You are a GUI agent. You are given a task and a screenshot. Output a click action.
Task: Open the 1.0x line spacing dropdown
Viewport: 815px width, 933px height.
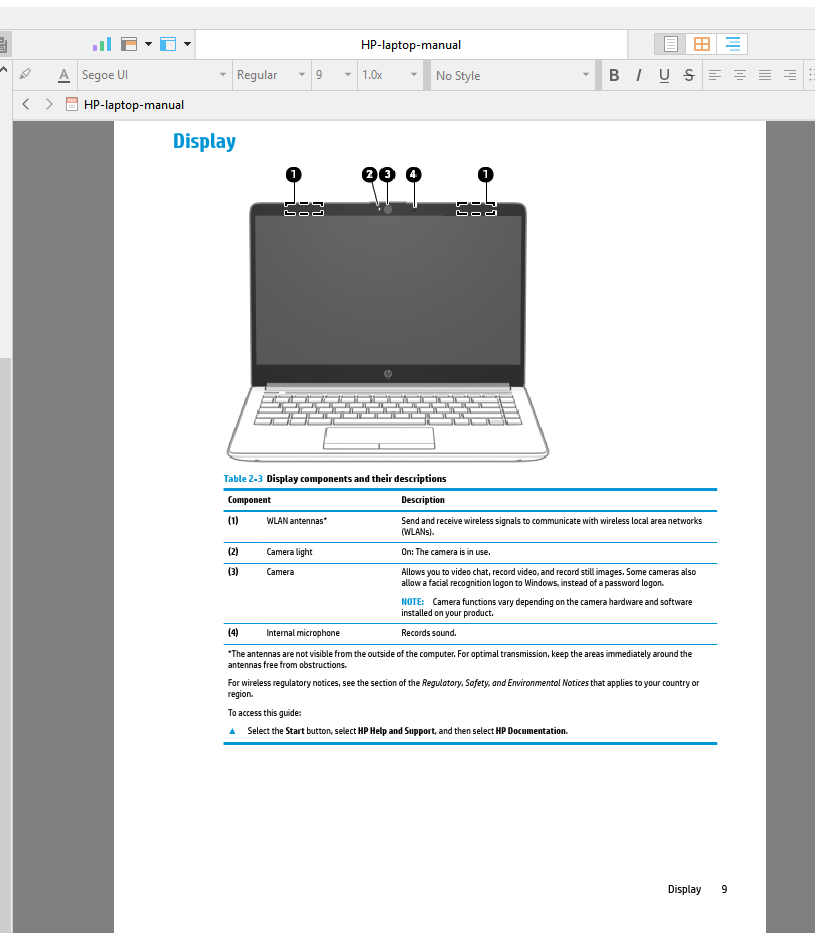pos(390,75)
